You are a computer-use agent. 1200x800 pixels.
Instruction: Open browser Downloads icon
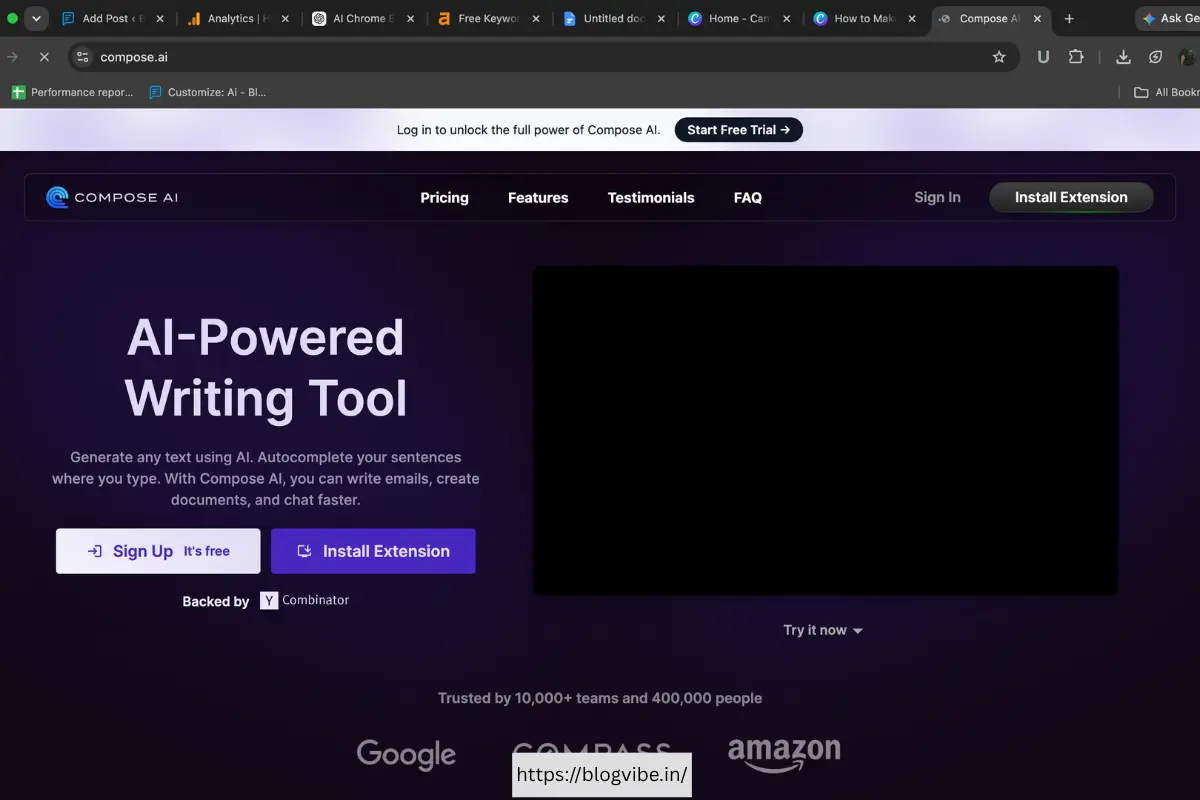pos(1123,57)
